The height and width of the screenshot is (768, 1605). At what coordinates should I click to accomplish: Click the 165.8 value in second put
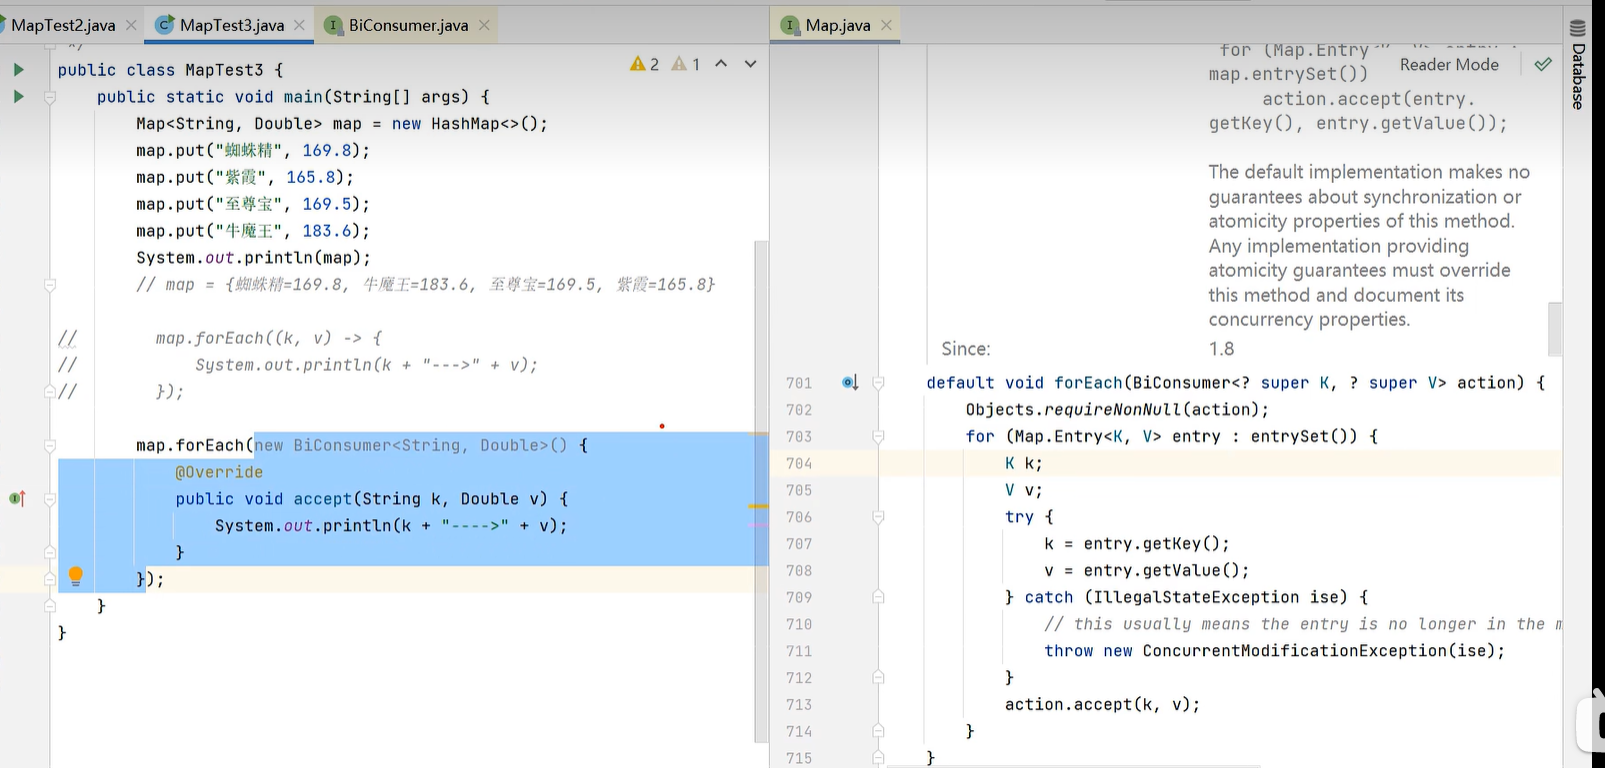point(311,177)
